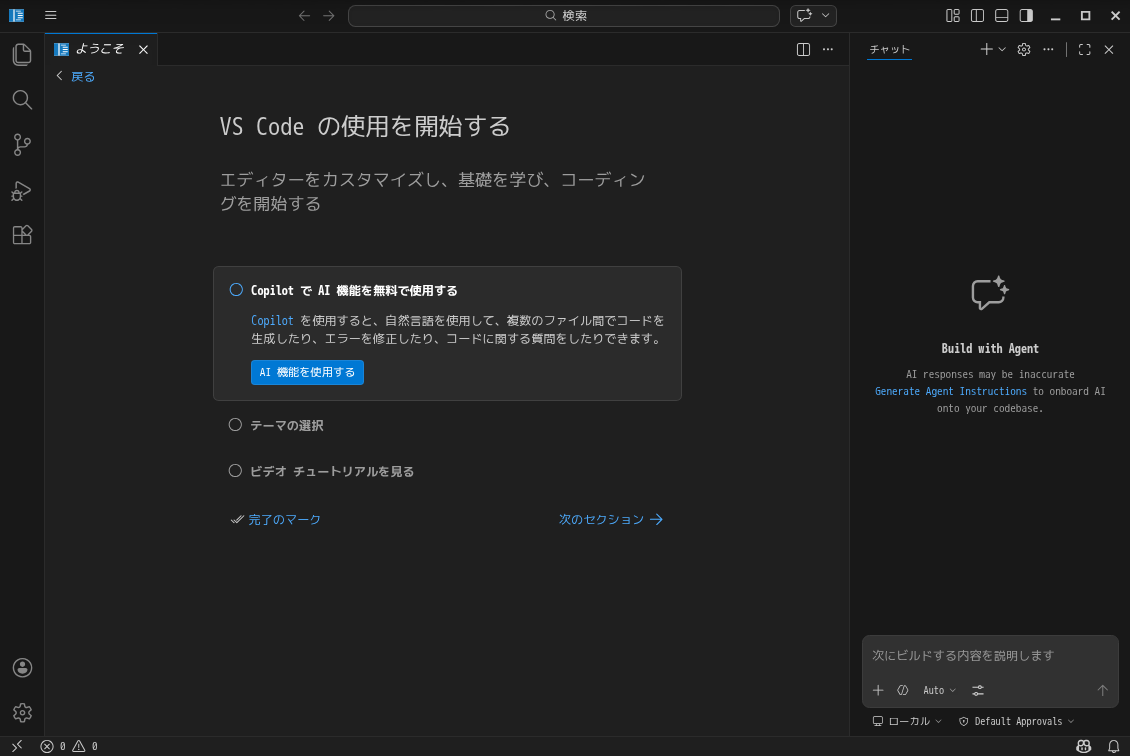Open errors and warnings status item
Screen dimensions: 1130x756
pos(68,746)
